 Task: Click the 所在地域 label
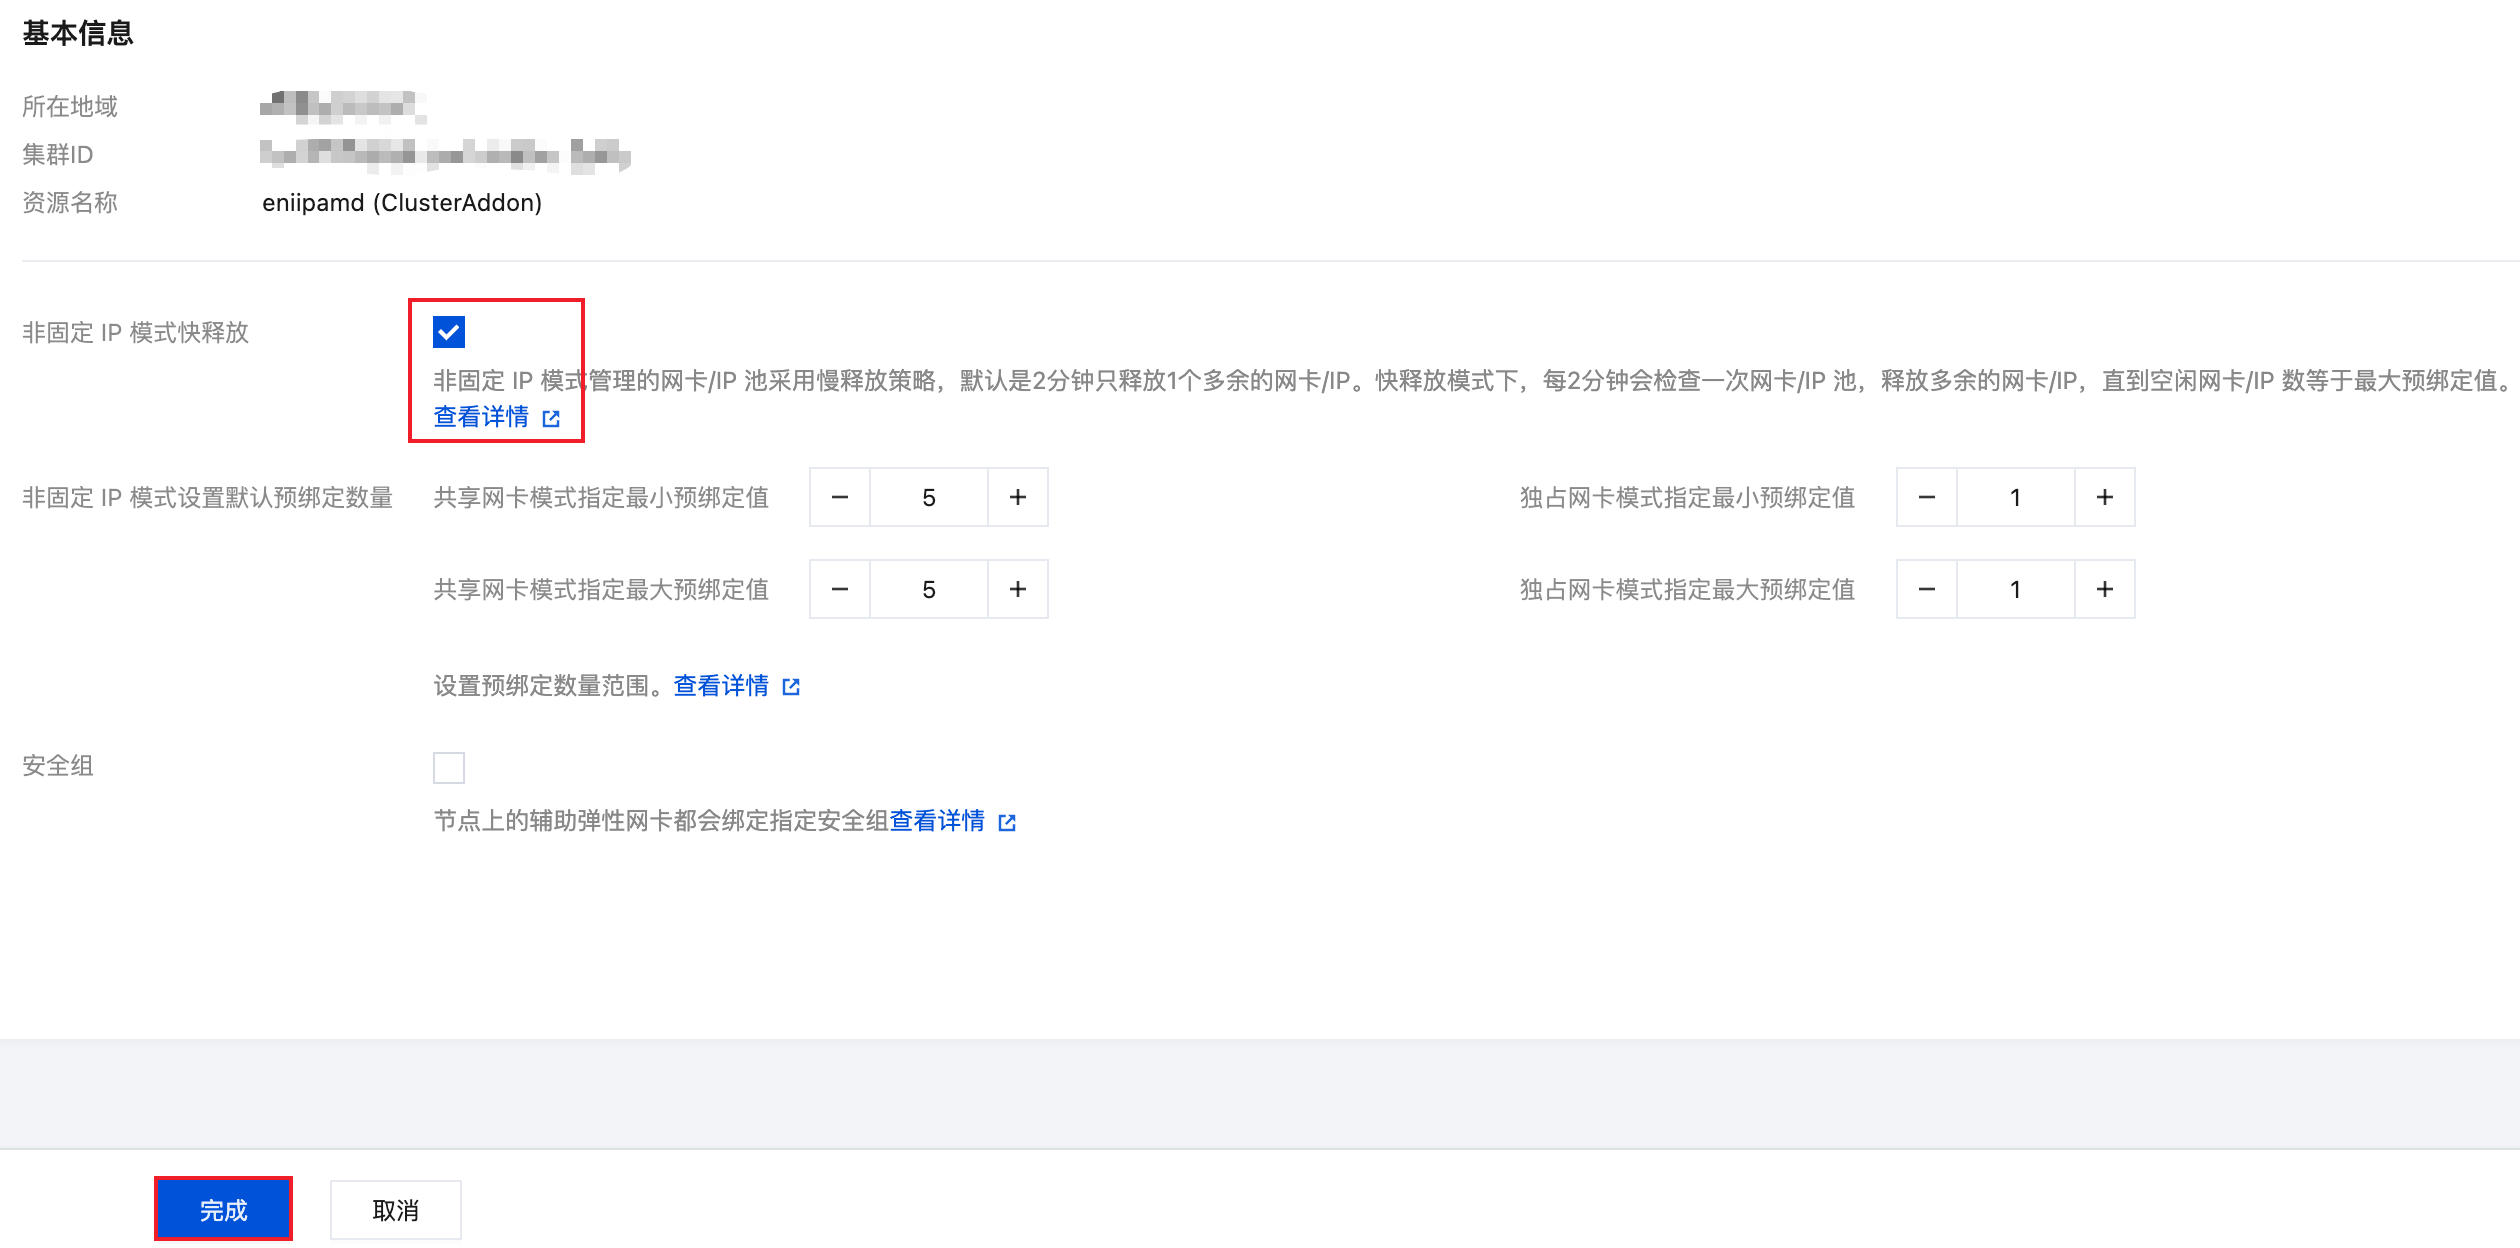pos(70,107)
